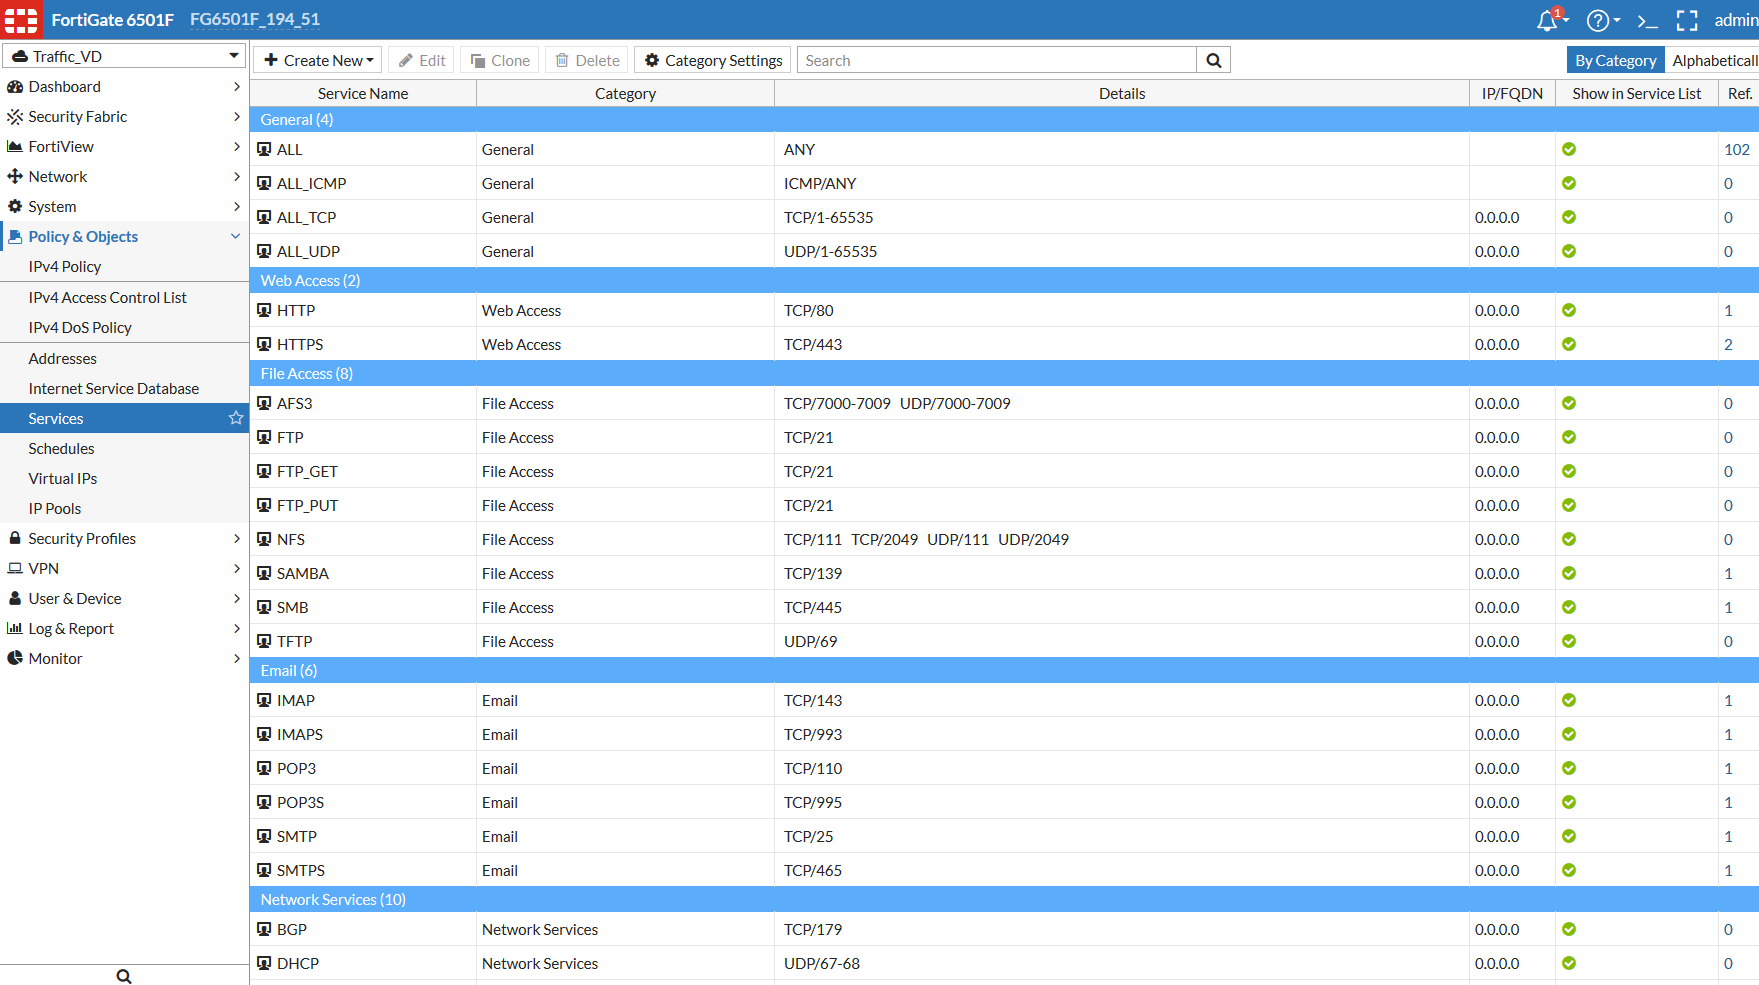Click the search magnifier button
Viewport: 1759px width, 985px height.
[1213, 60]
